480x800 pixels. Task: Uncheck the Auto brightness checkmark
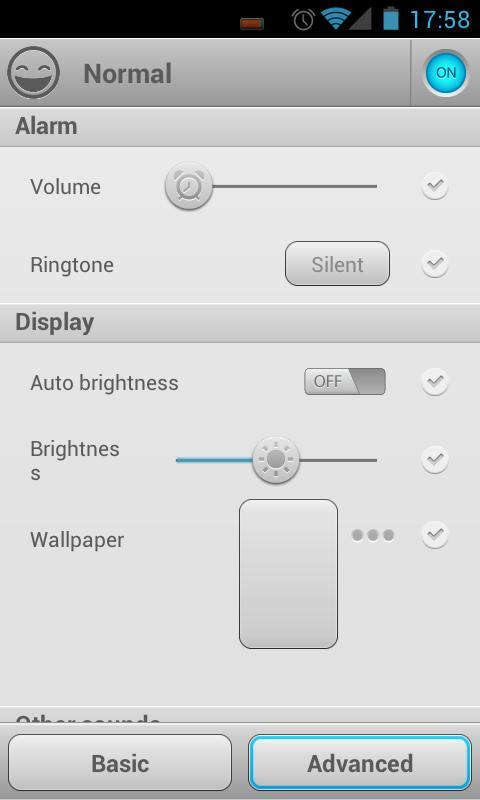(x=435, y=382)
